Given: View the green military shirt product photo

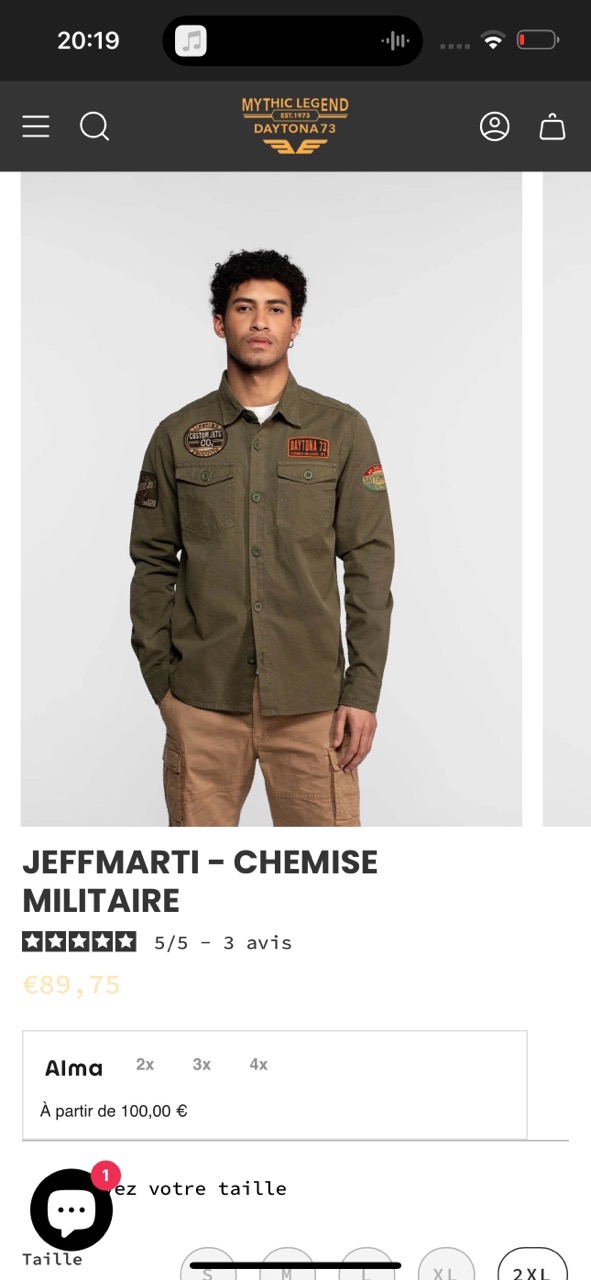Looking at the screenshot, I should tap(271, 499).
